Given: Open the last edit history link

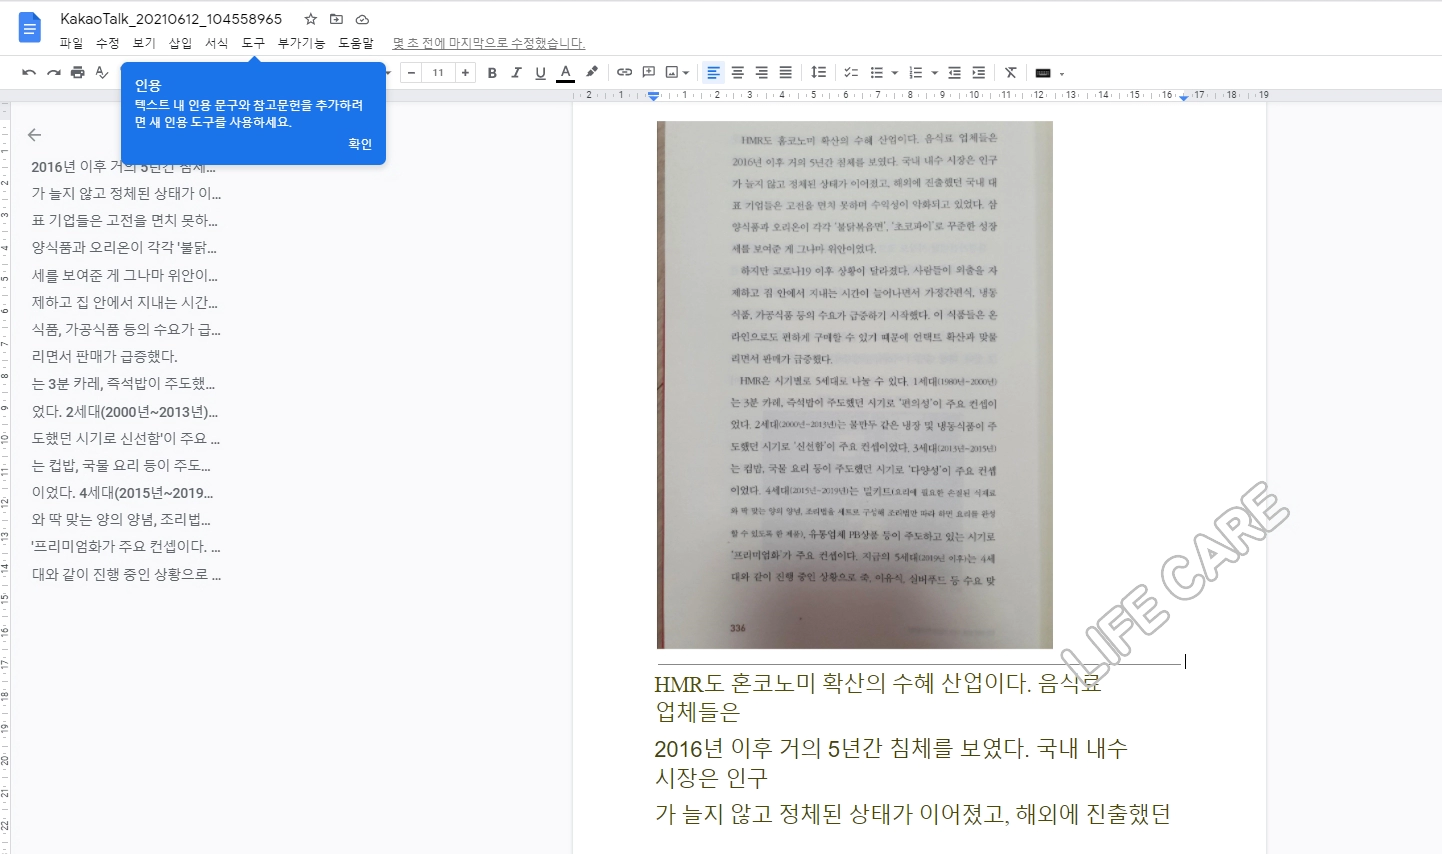Looking at the screenshot, I should (x=488, y=43).
